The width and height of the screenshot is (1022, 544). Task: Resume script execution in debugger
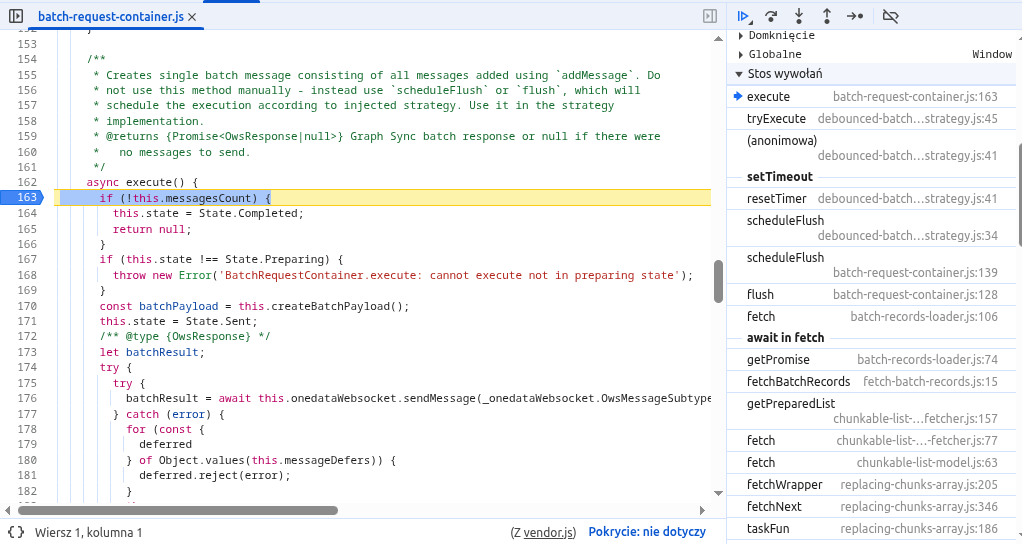click(x=743, y=16)
